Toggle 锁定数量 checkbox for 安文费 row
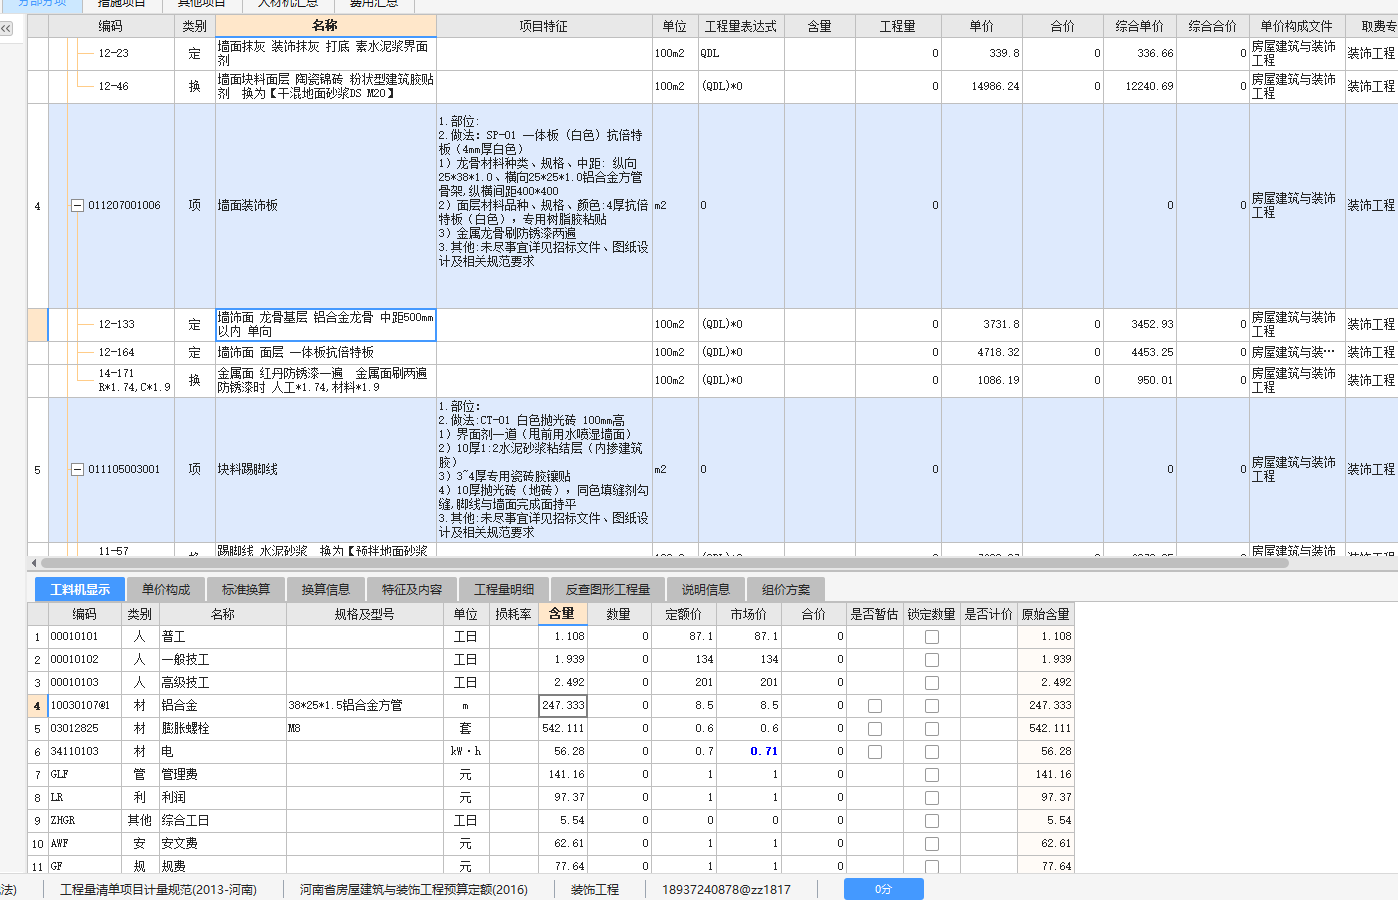This screenshot has height=900, width=1398. pyautogui.click(x=932, y=844)
